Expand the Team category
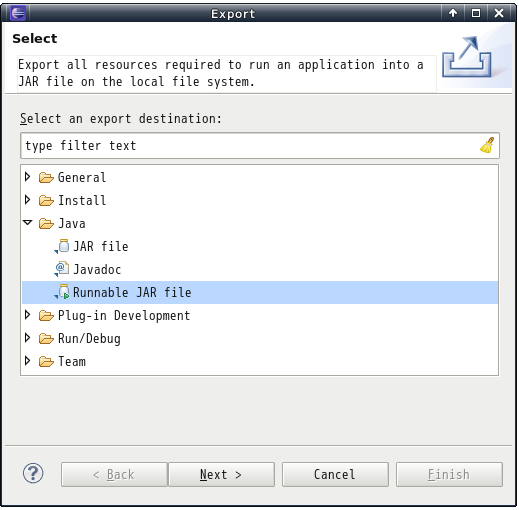This screenshot has height=510, width=519. 28,361
